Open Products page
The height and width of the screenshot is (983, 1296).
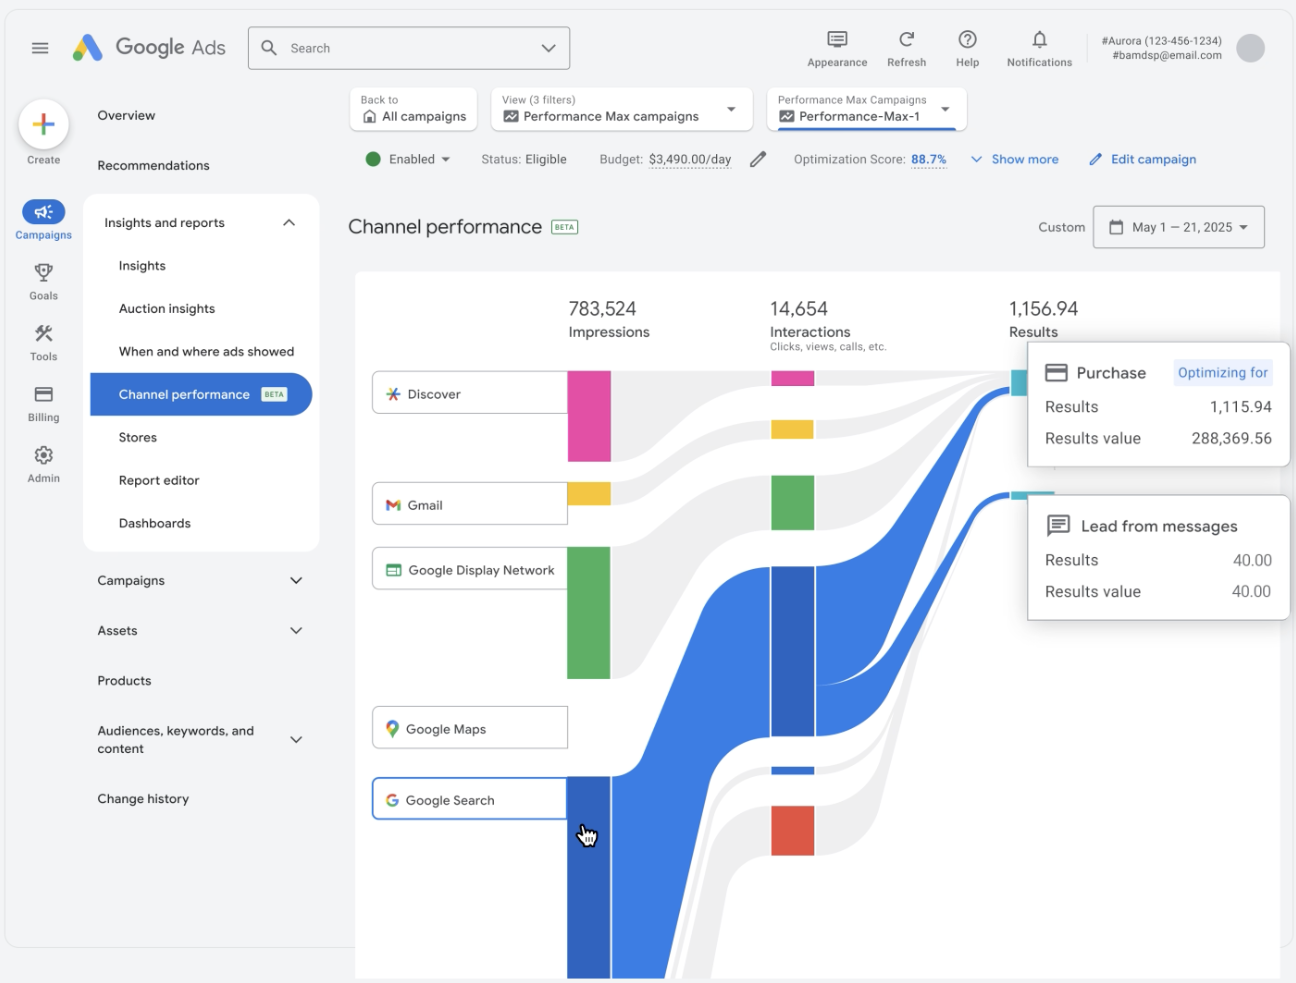(124, 681)
